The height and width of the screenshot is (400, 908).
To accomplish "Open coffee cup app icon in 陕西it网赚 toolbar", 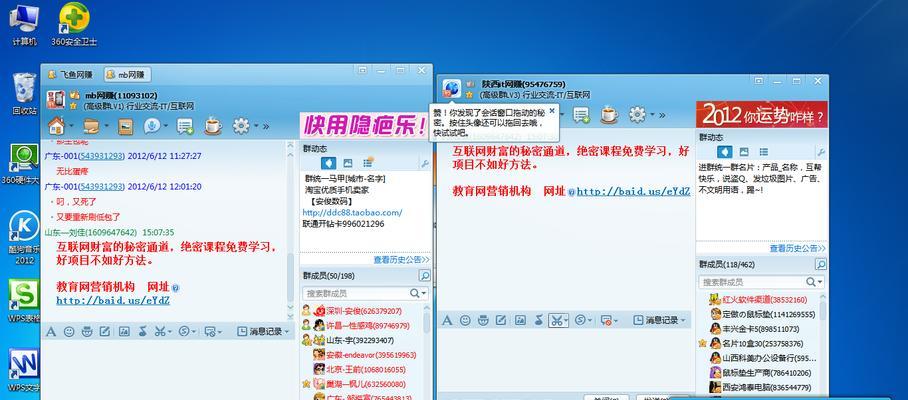I will pos(609,115).
